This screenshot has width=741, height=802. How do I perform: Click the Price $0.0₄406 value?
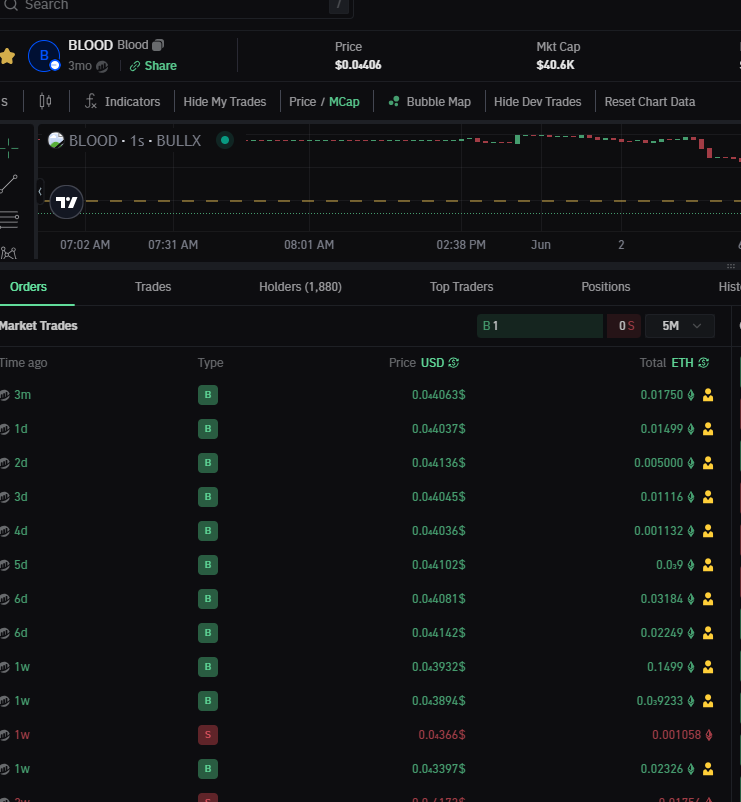click(358, 65)
